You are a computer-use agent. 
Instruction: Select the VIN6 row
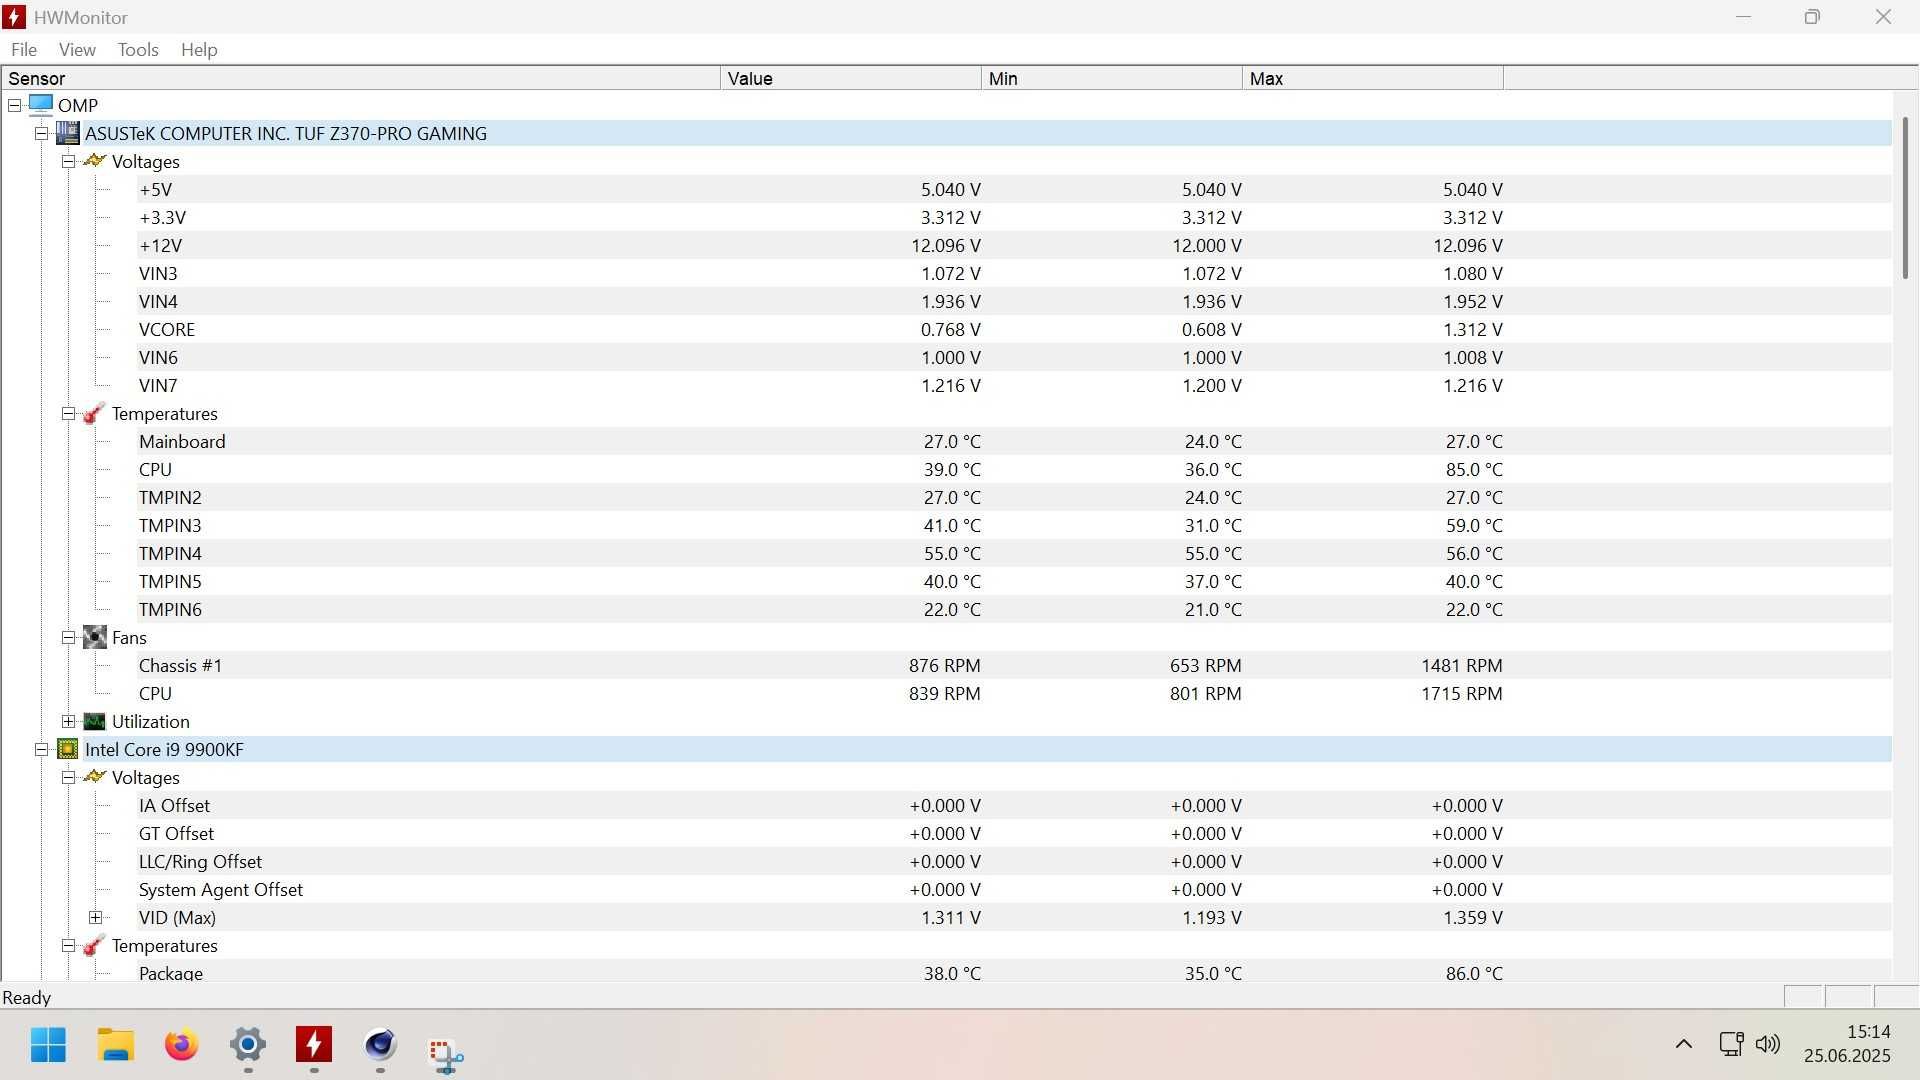point(1014,357)
